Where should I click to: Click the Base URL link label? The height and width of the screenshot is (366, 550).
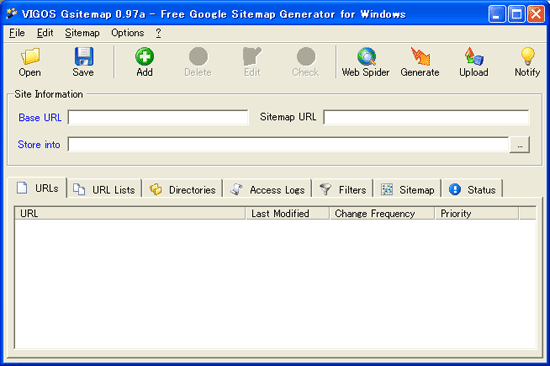[x=40, y=118]
